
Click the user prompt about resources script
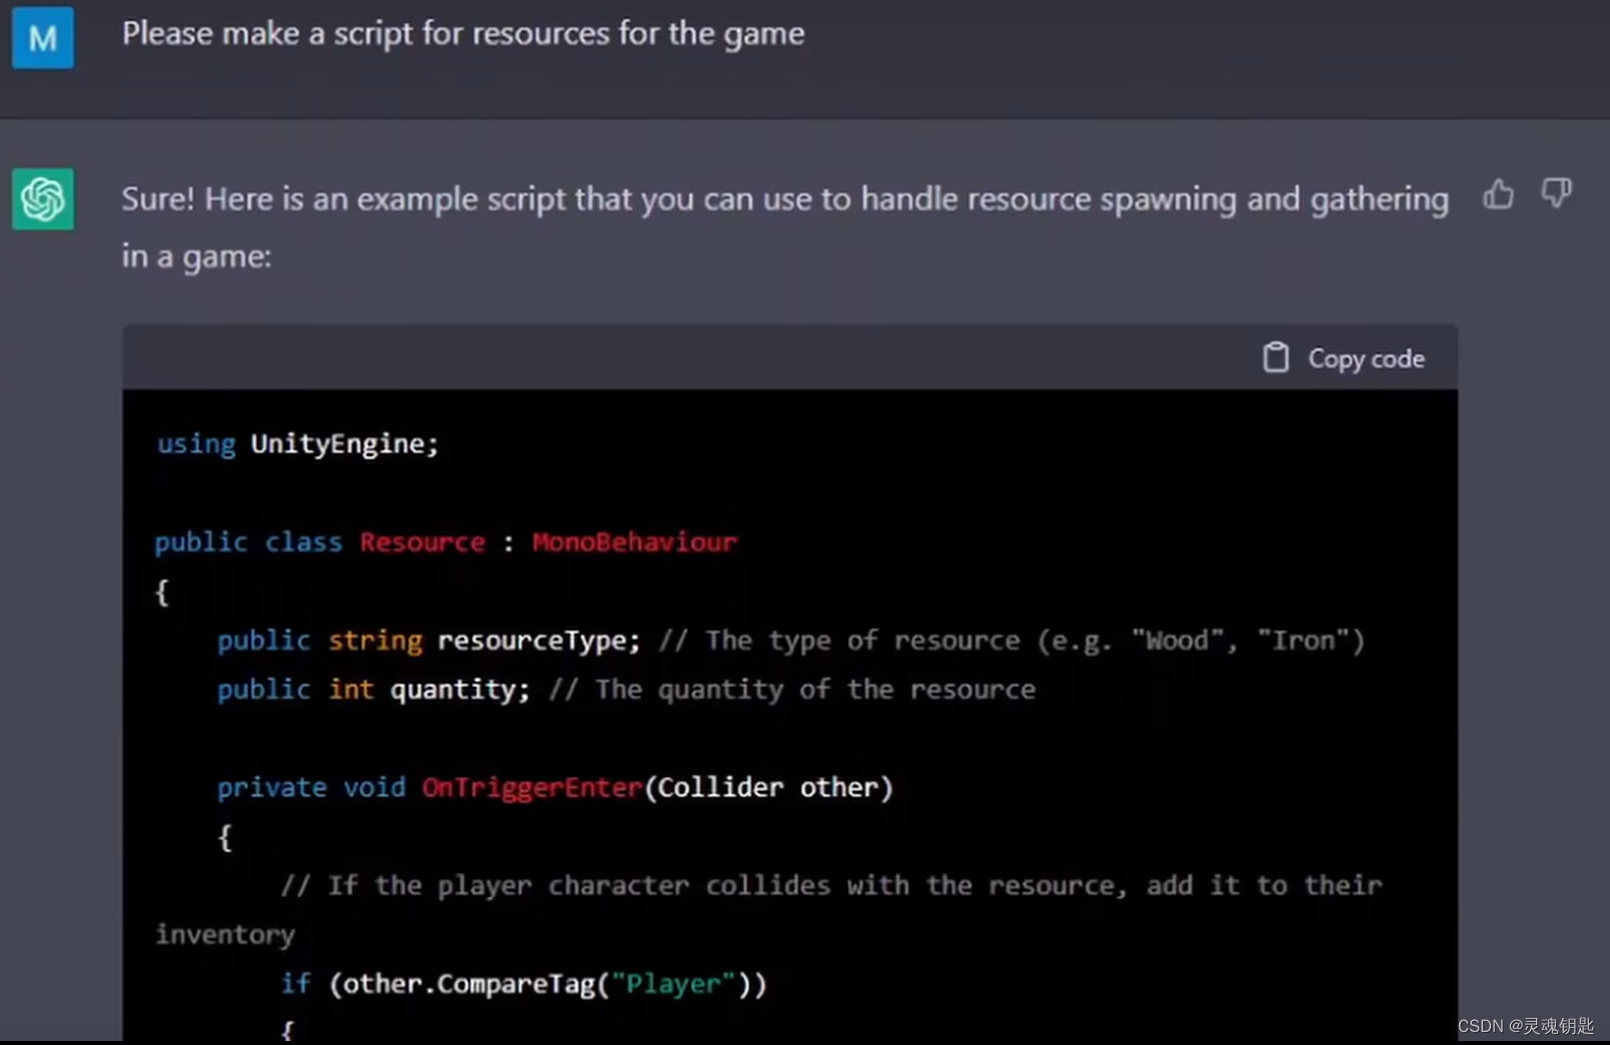(x=463, y=33)
